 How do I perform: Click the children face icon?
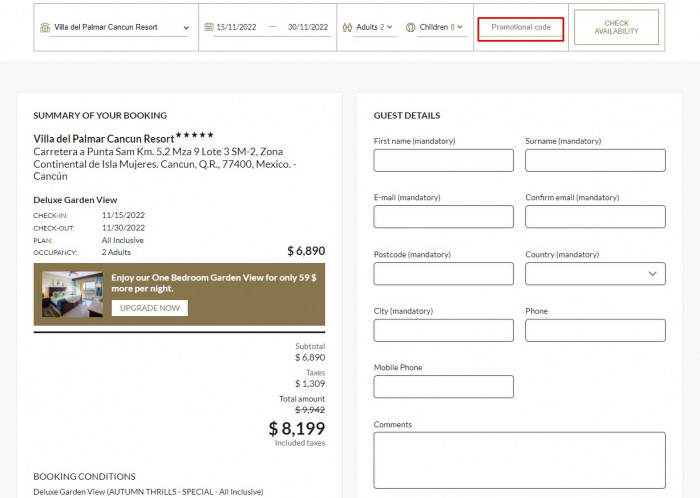click(411, 27)
